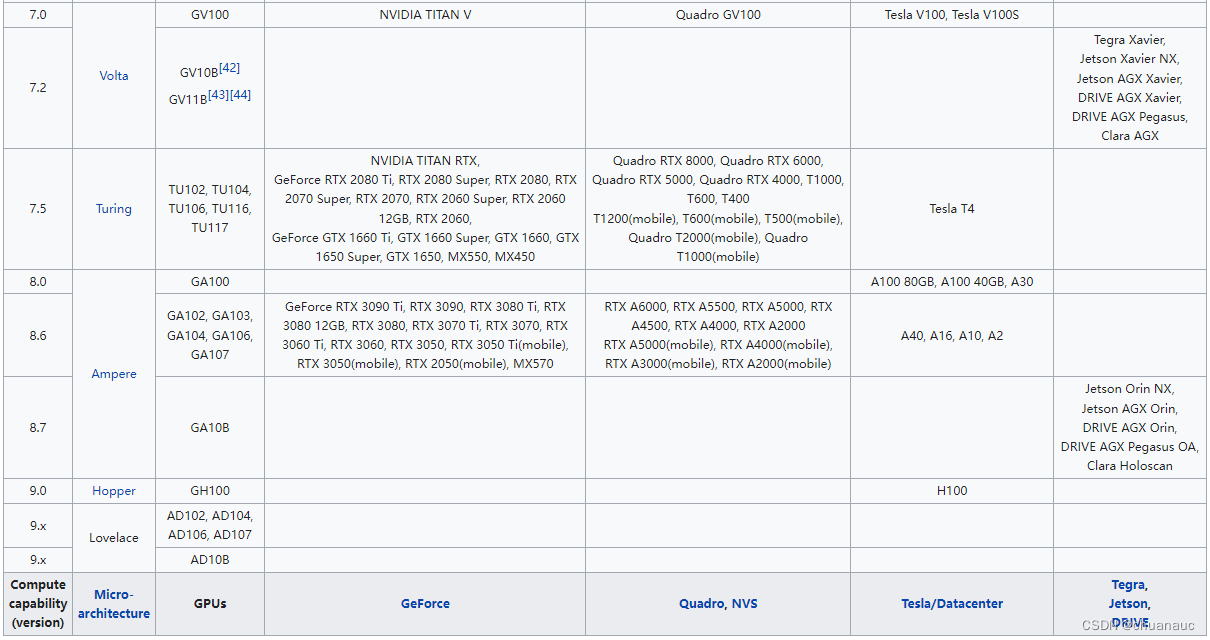Click the 7.2 compute capability cell
The height and width of the screenshot is (640, 1210).
(x=37, y=88)
